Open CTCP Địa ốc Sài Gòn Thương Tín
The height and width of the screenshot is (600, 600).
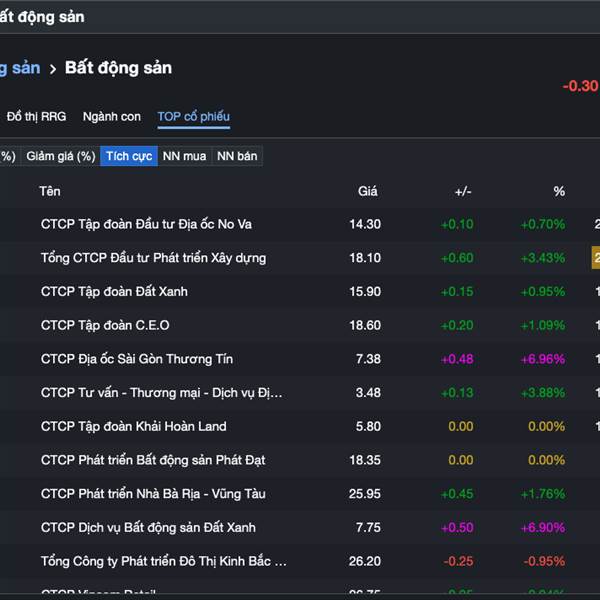tap(137, 359)
